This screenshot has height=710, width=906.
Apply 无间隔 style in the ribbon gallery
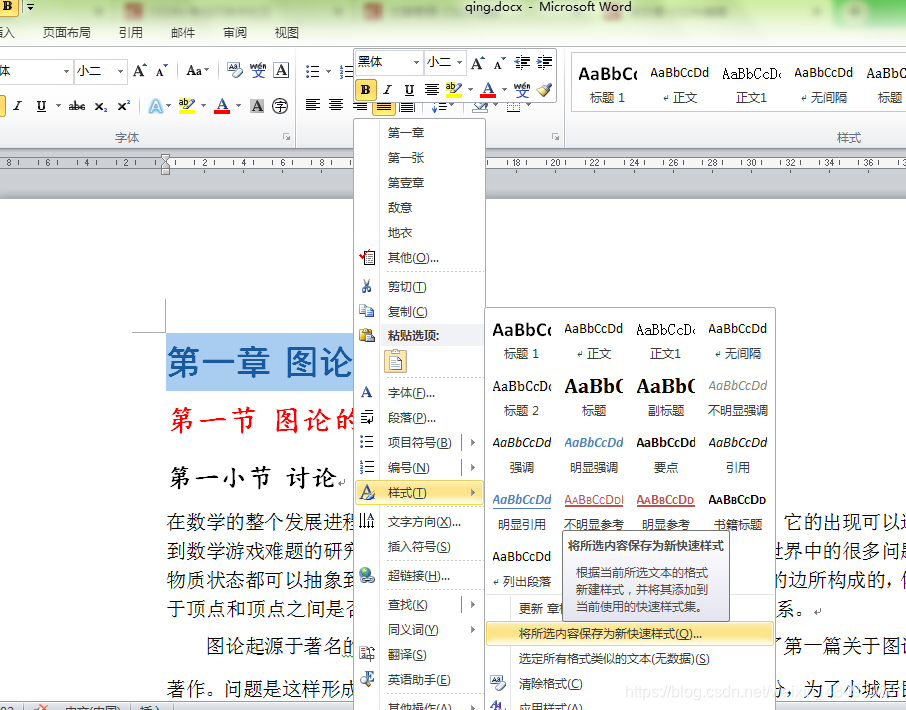point(823,84)
